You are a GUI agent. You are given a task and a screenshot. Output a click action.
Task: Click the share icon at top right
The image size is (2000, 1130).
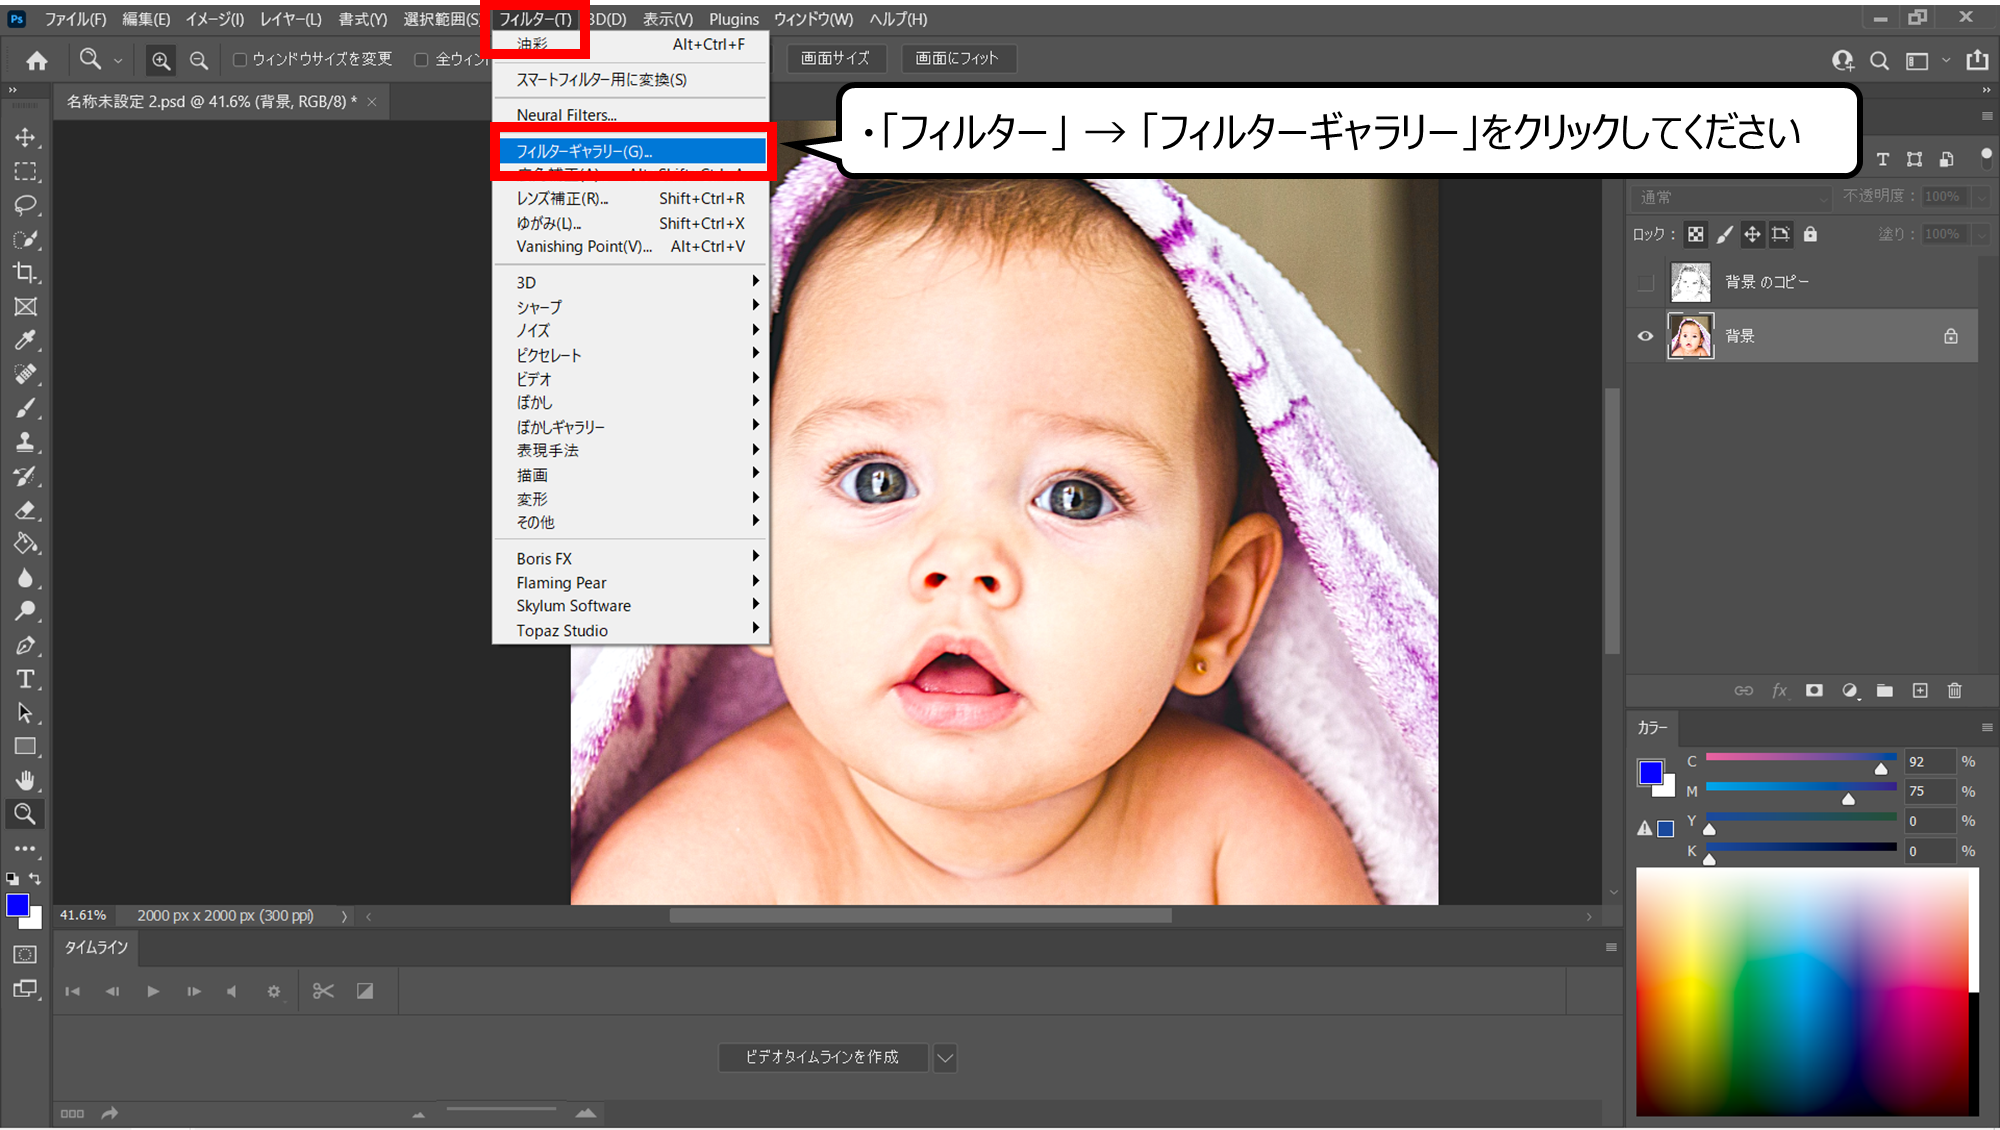tap(1977, 60)
